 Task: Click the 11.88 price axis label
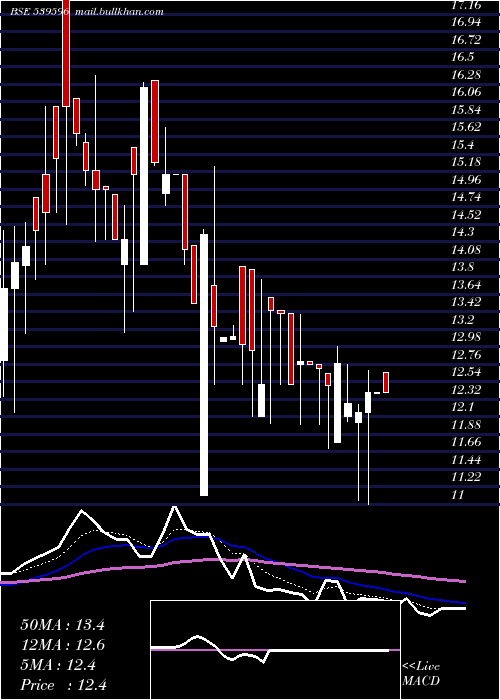coord(466,425)
